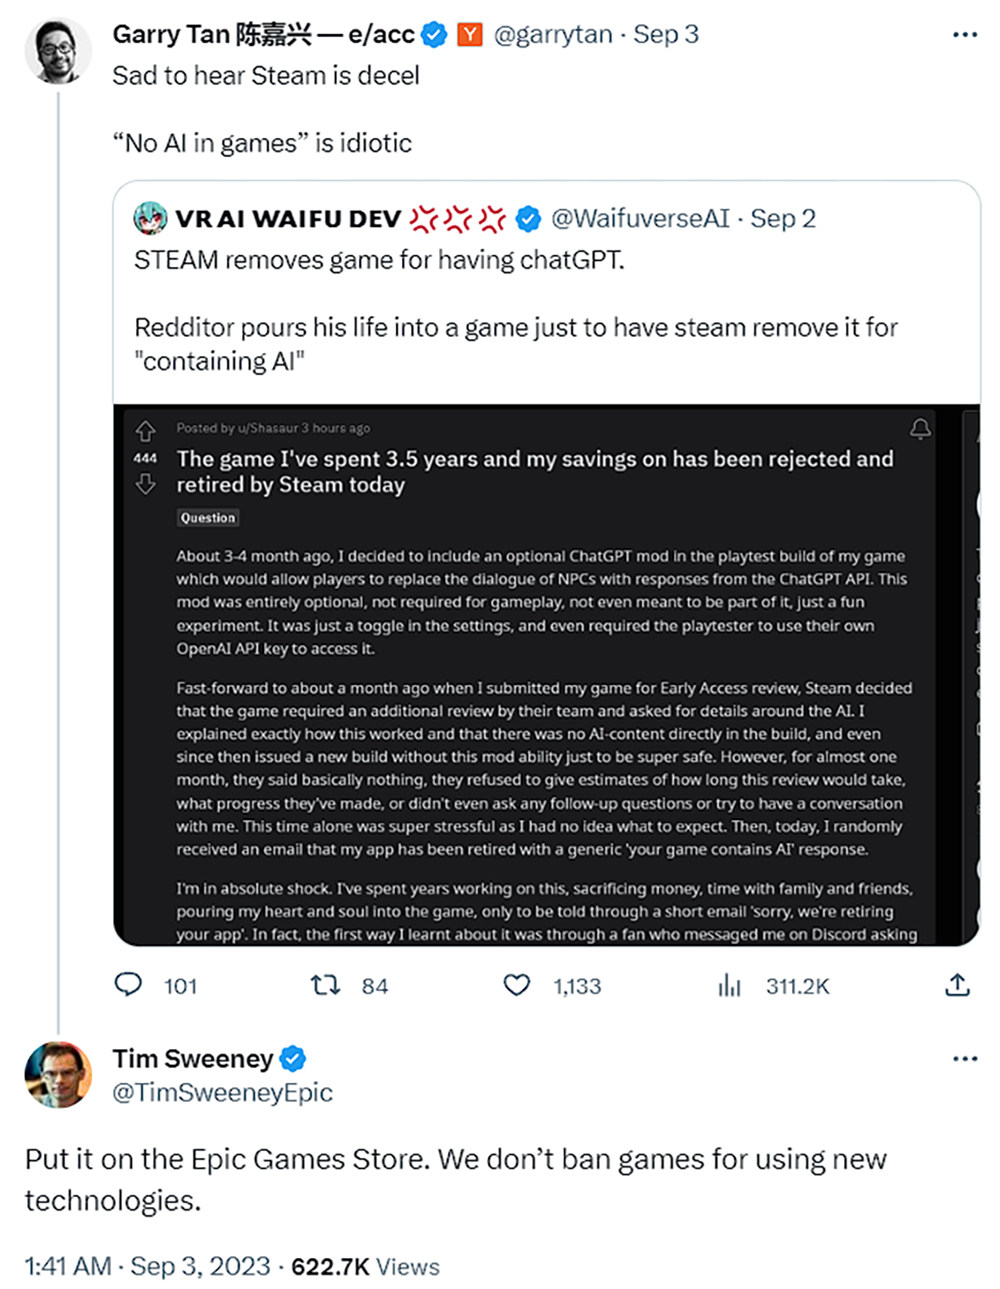Click the @TimSweeneyEpic handle
The image size is (1000, 1289).
click(x=222, y=1093)
